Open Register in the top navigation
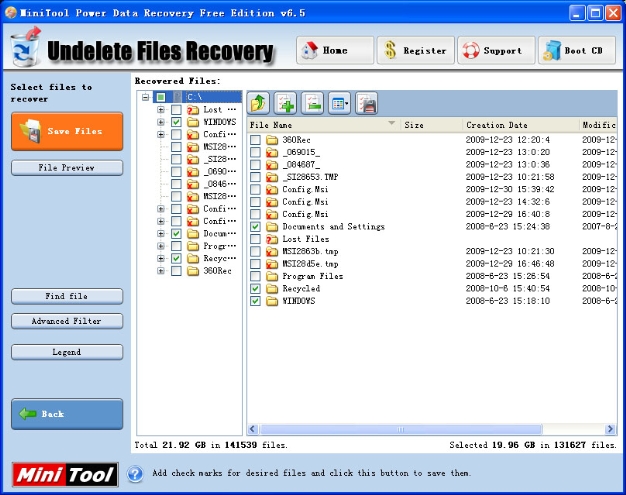Screen dimensions: 626x495 [416, 50]
